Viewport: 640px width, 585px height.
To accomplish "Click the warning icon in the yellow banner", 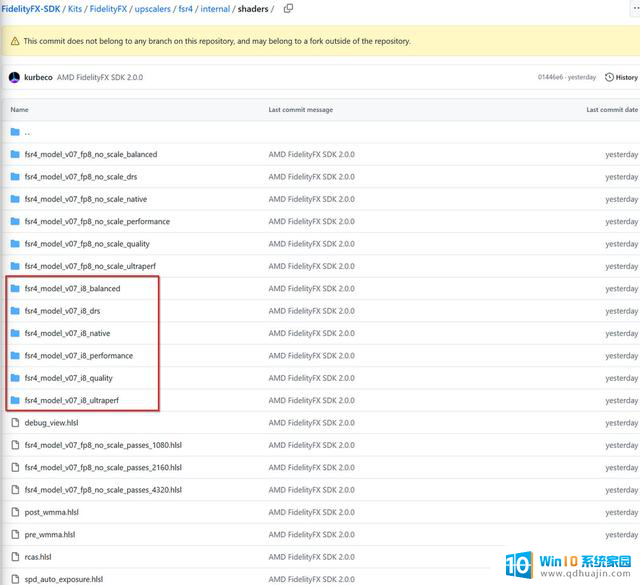I will click(15, 41).
